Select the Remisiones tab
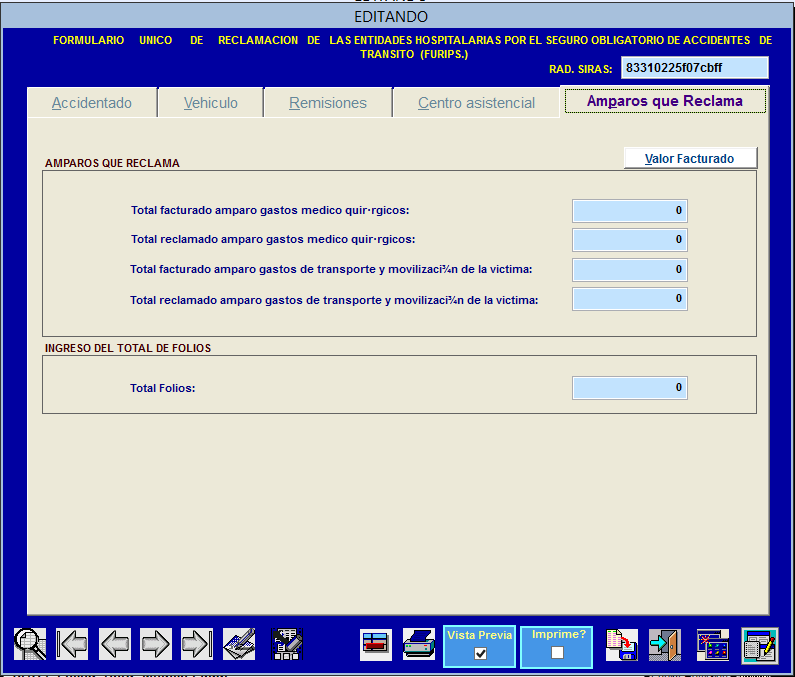Screen dimensions: 795x677 pos(328,103)
